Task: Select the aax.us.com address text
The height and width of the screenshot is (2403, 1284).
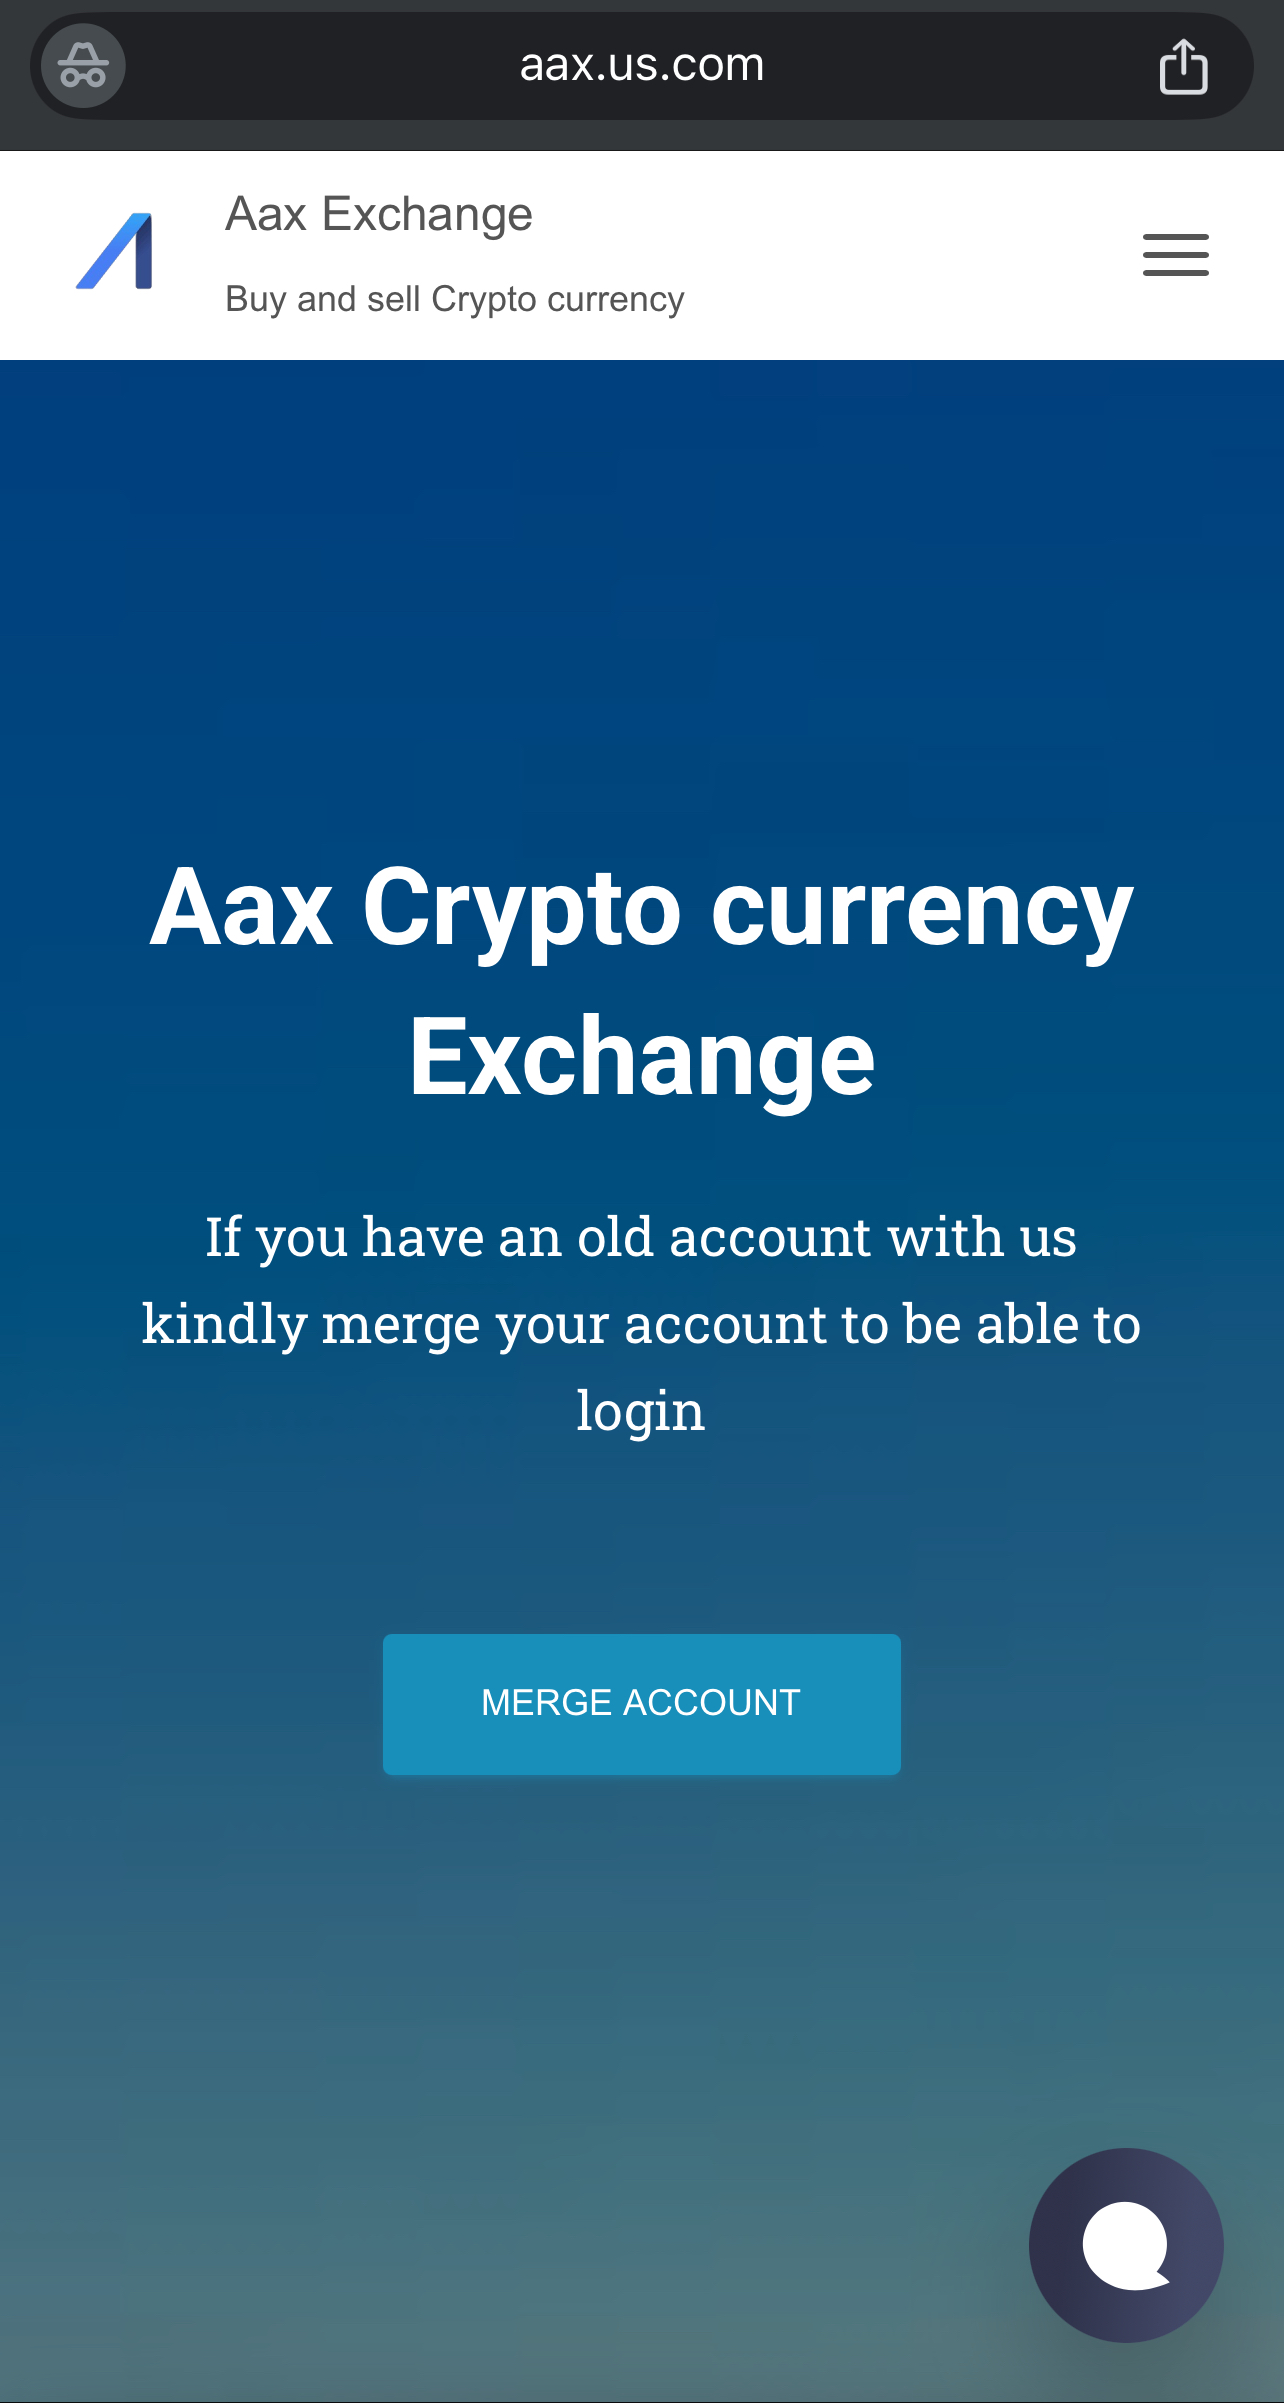Action: click(642, 65)
